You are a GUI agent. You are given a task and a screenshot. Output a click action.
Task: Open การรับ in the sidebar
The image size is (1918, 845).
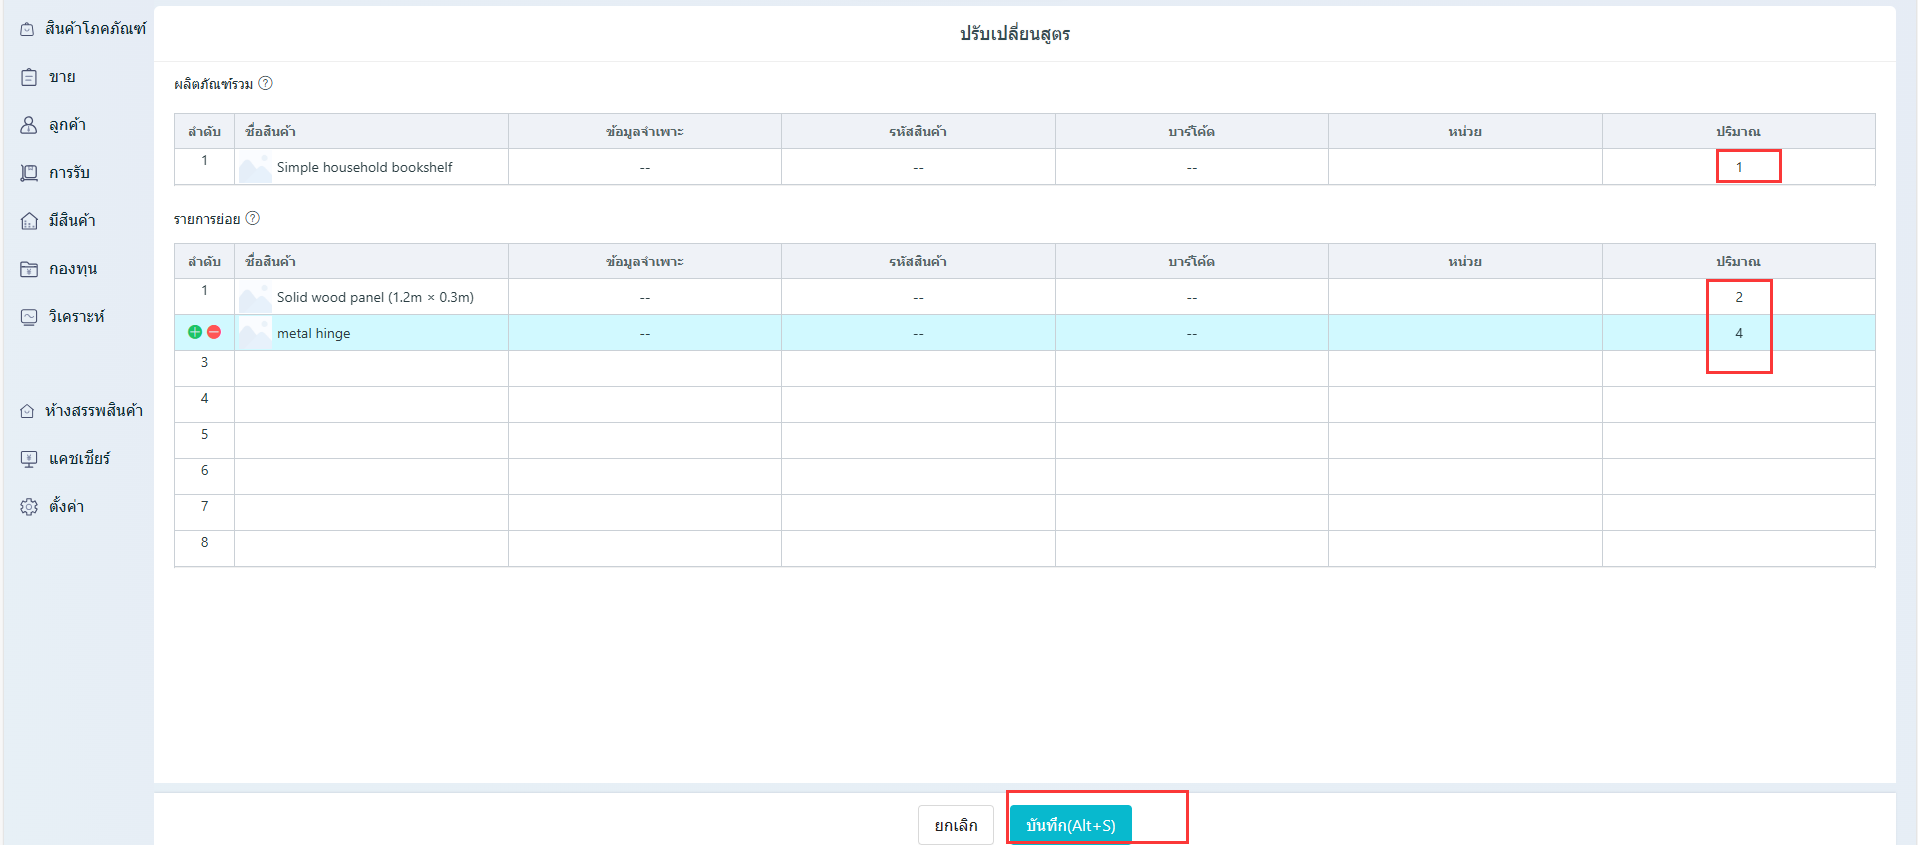68,173
